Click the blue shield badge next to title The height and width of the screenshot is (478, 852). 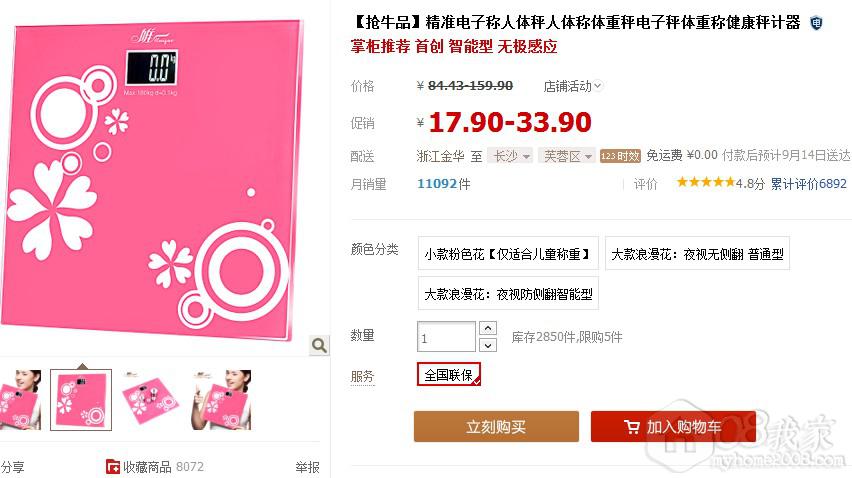pyautogui.click(x=816, y=23)
